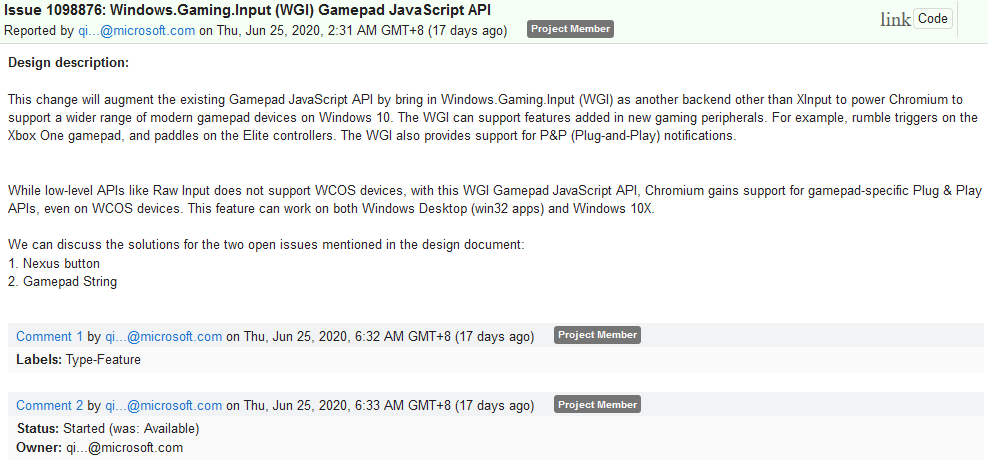Open the Comment 1 link
The height and width of the screenshot is (464, 988).
[49, 337]
